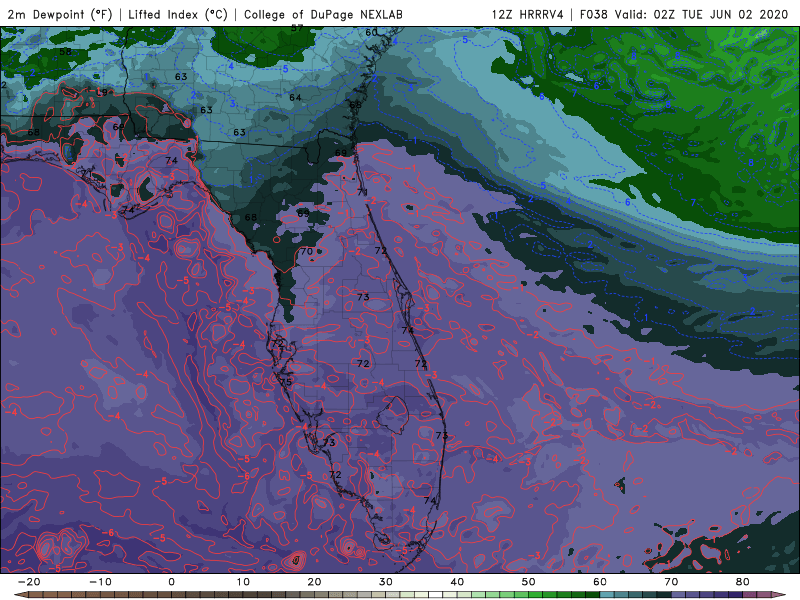Click the right arrow end of the color bar
This screenshot has height=600, width=800.
click(781, 595)
